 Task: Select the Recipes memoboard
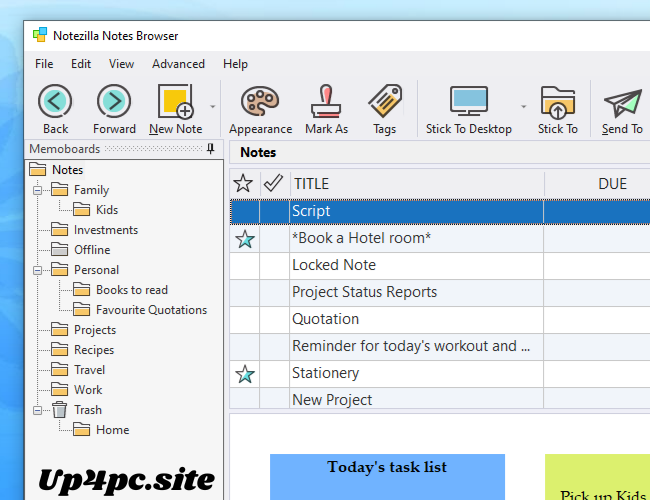pyautogui.click(x=94, y=350)
